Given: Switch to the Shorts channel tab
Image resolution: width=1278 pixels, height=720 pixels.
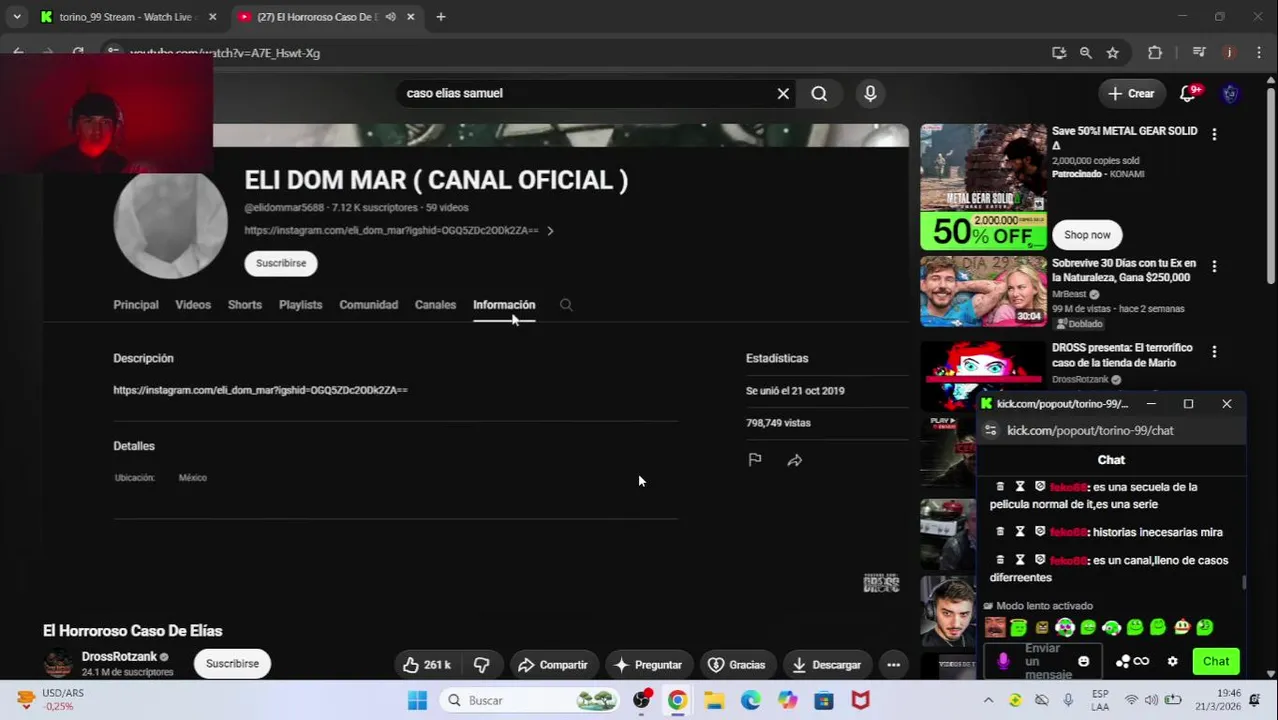Looking at the screenshot, I should (x=245, y=305).
